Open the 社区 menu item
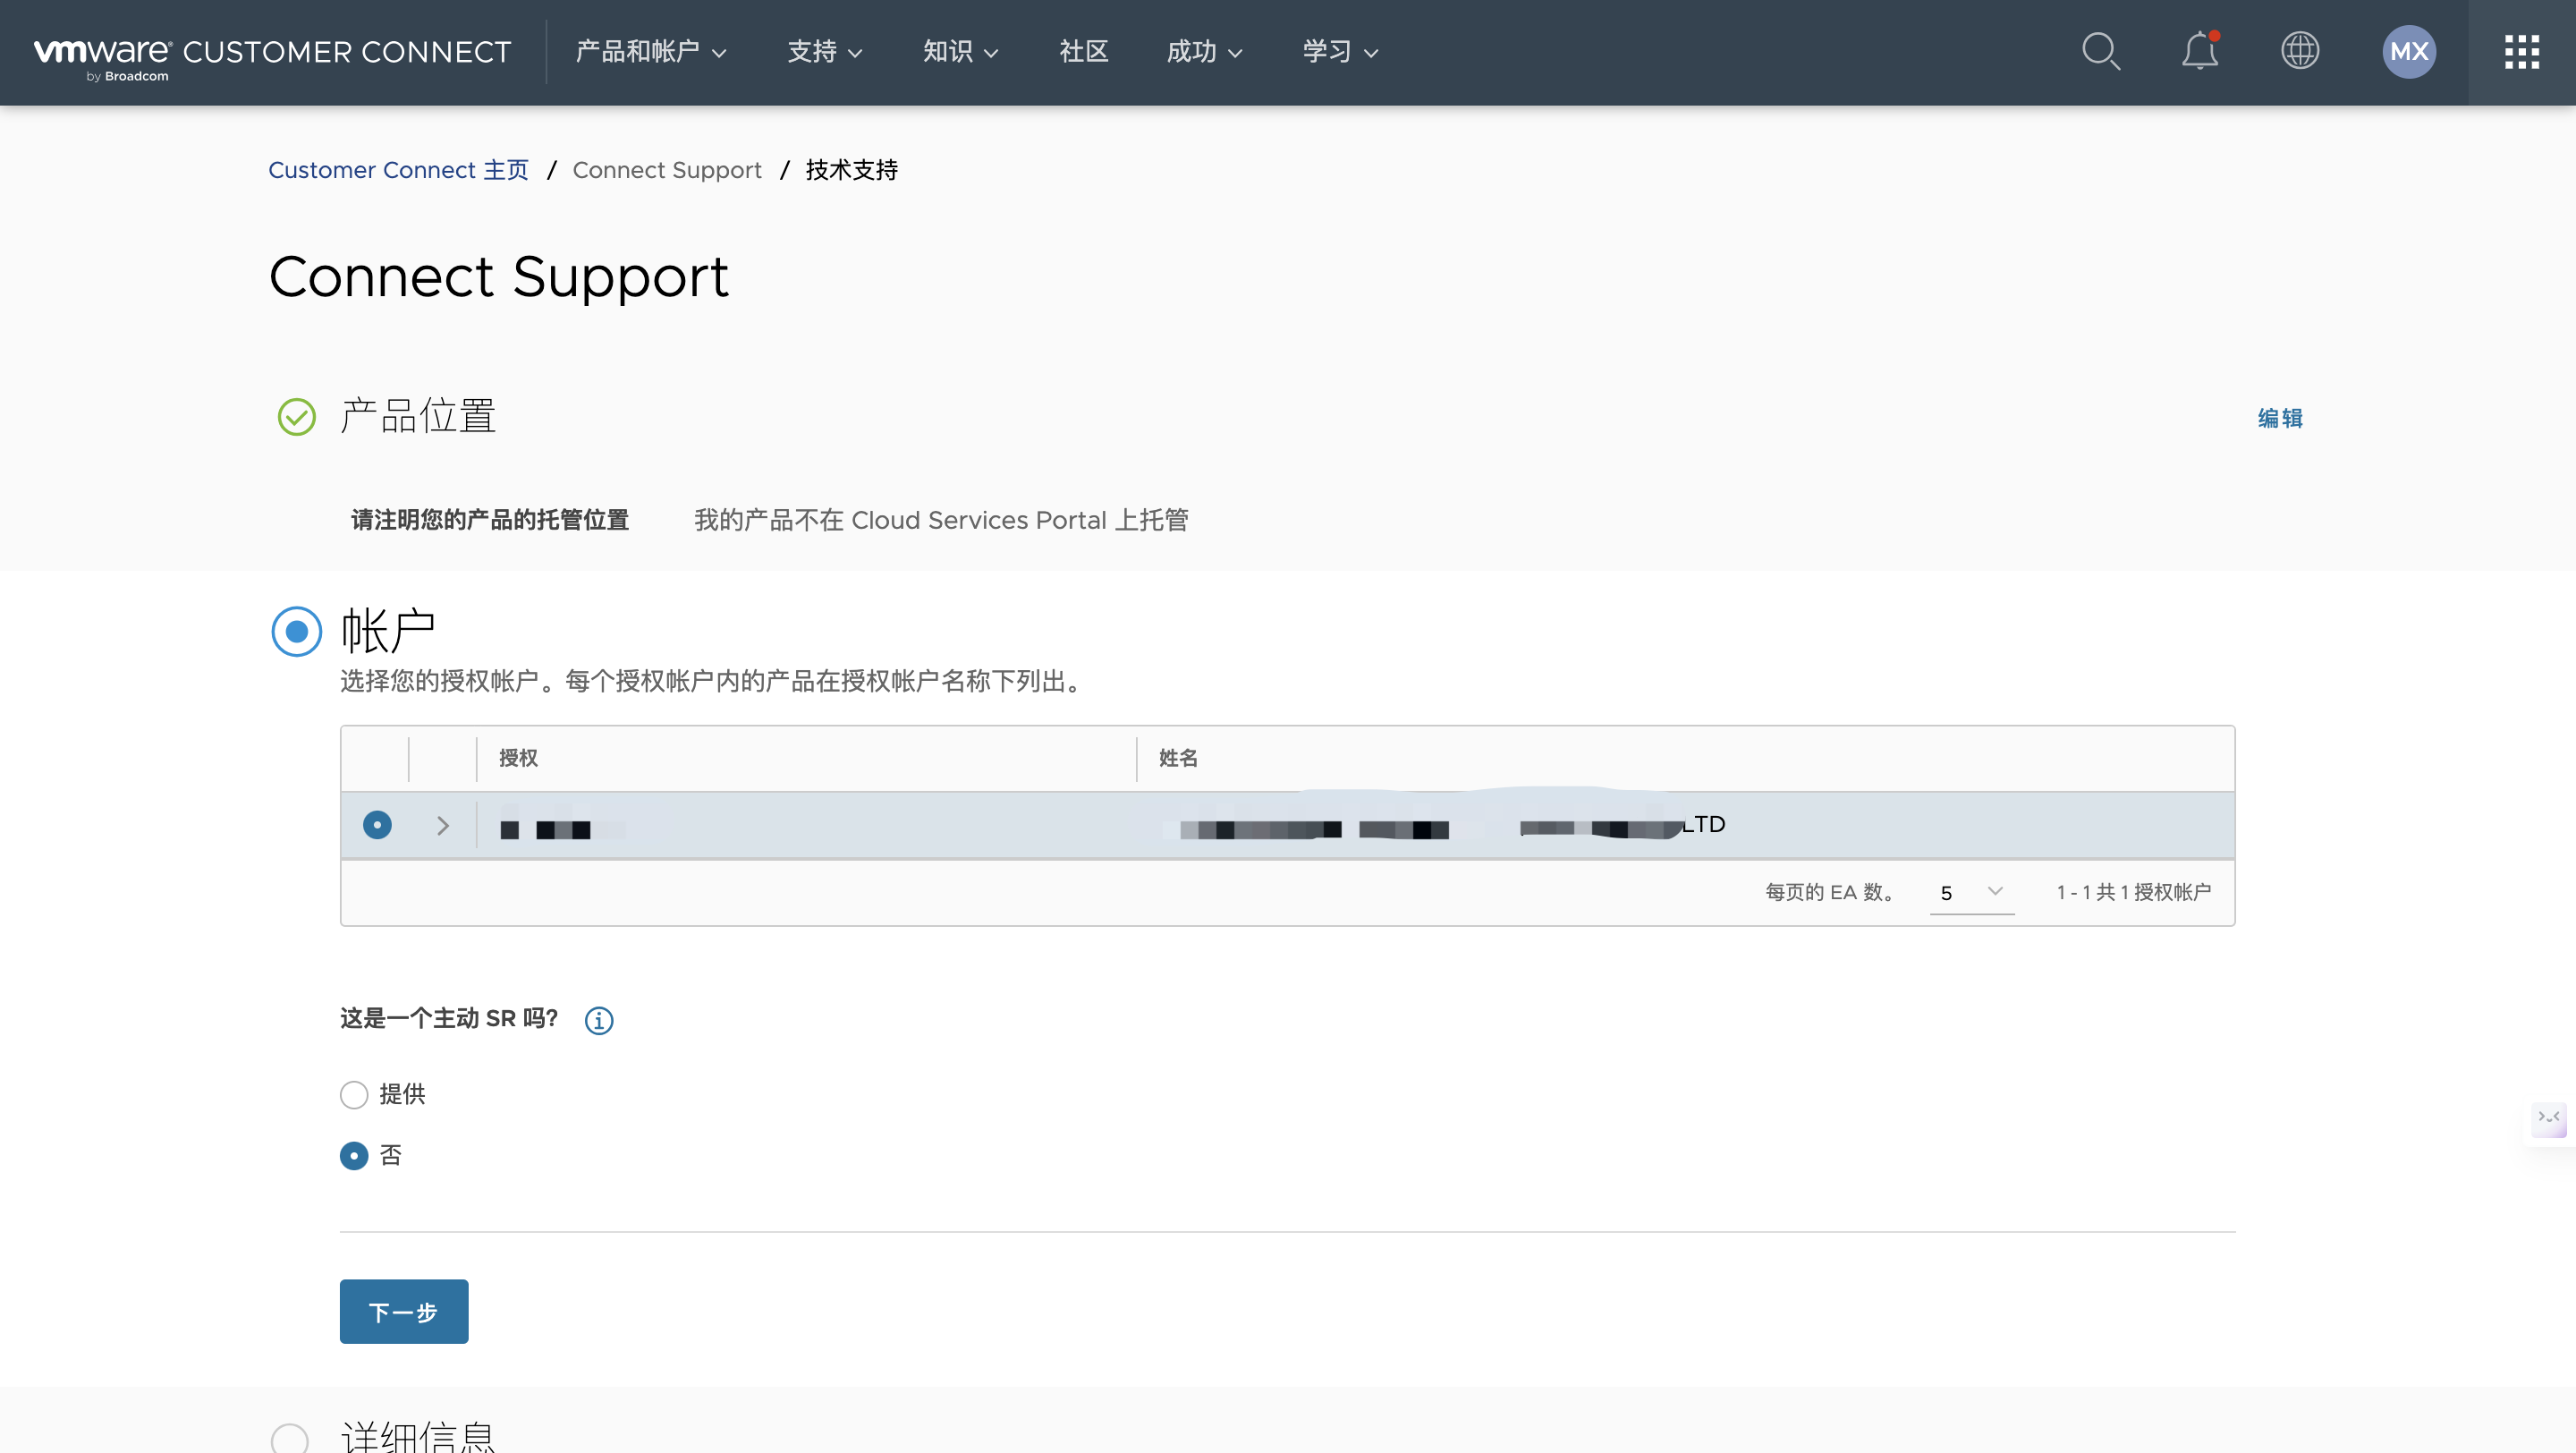 pyautogui.click(x=1084, y=52)
